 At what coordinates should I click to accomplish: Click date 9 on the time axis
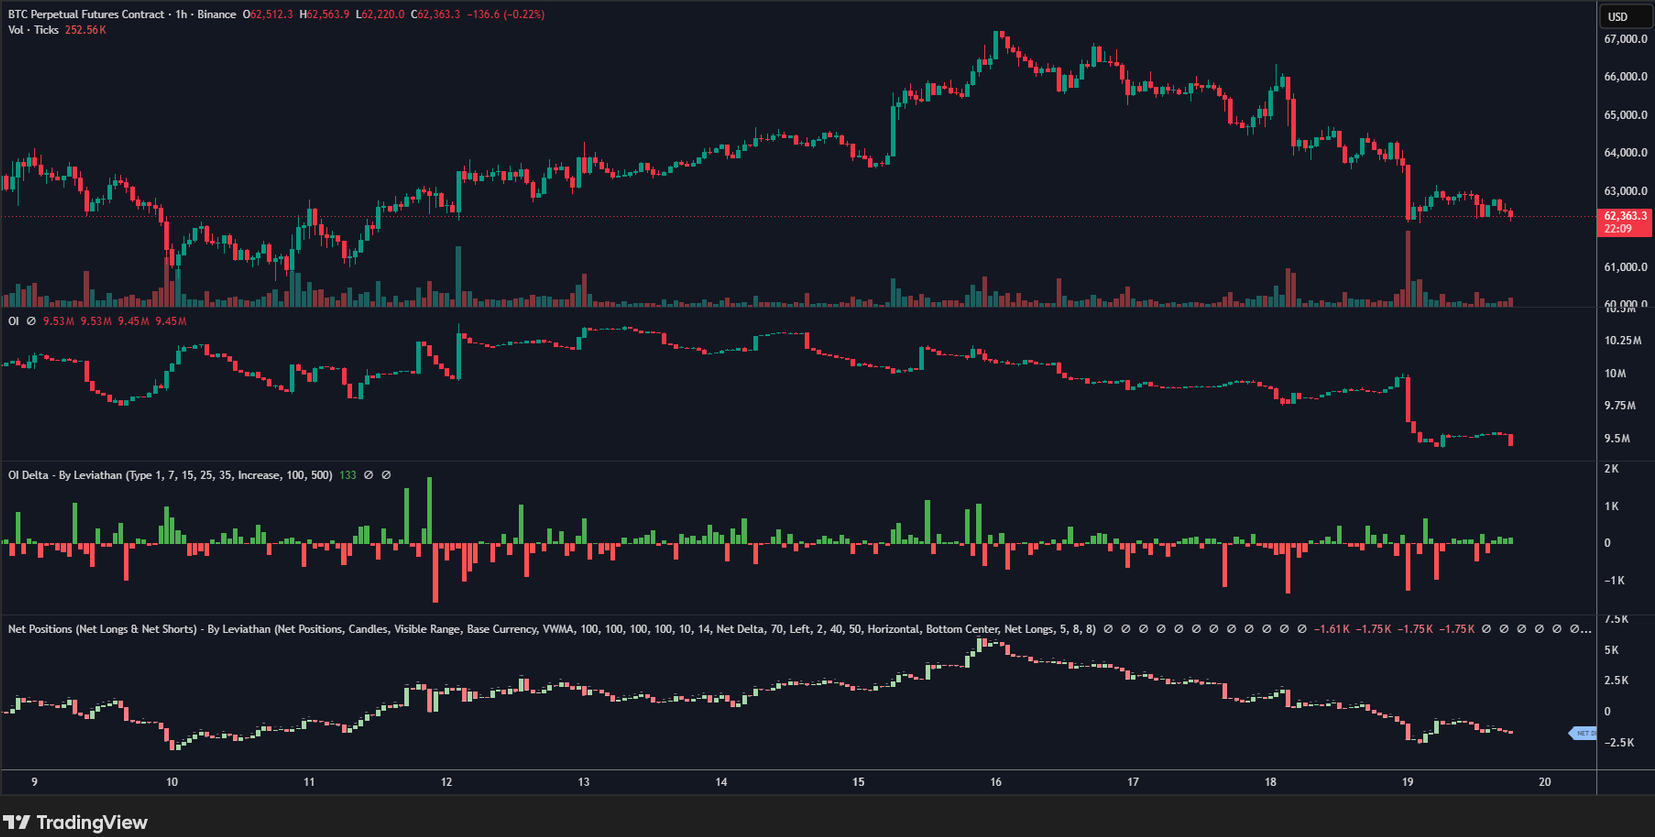pyautogui.click(x=34, y=782)
